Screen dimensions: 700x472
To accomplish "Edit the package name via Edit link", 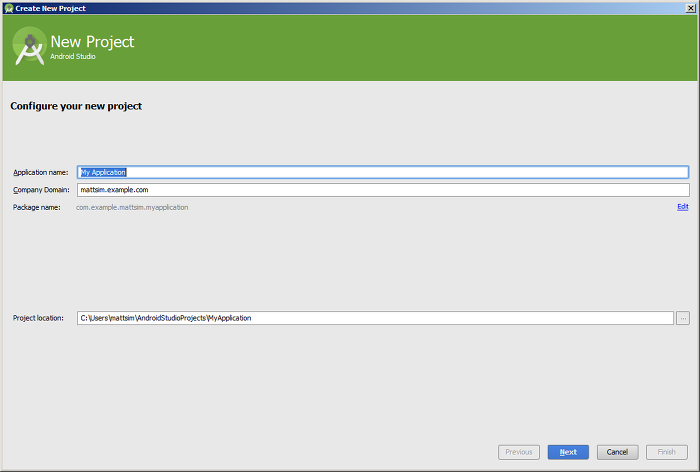I will tap(683, 206).
